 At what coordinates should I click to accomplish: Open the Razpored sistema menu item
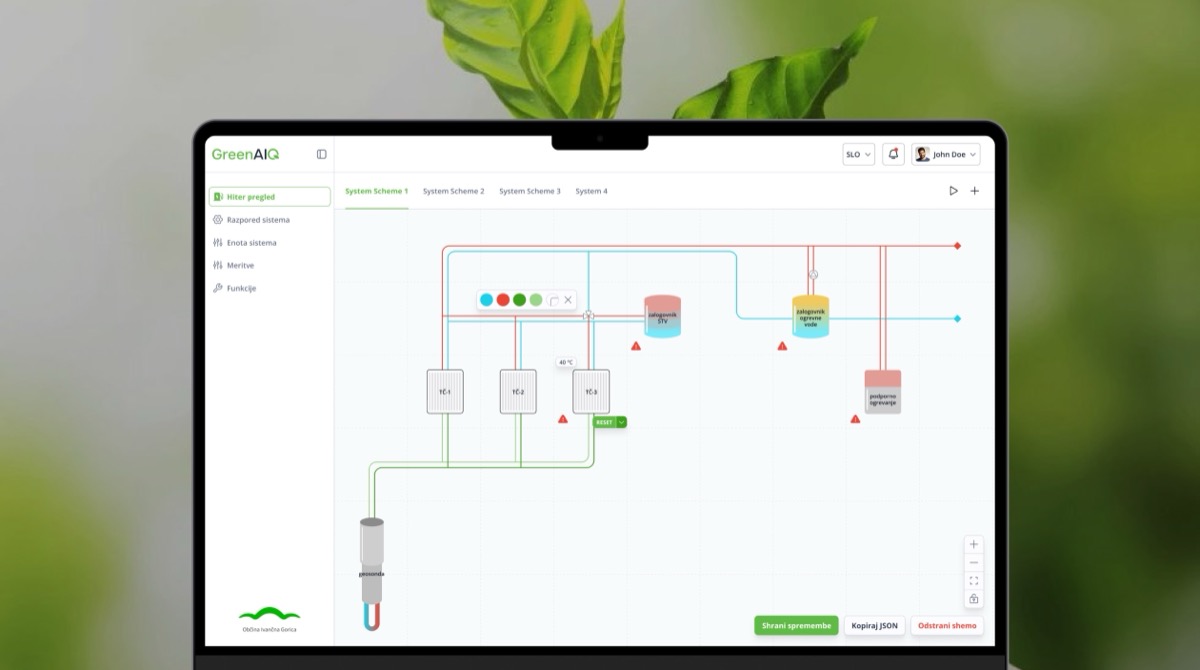pyautogui.click(x=257, y=220)
